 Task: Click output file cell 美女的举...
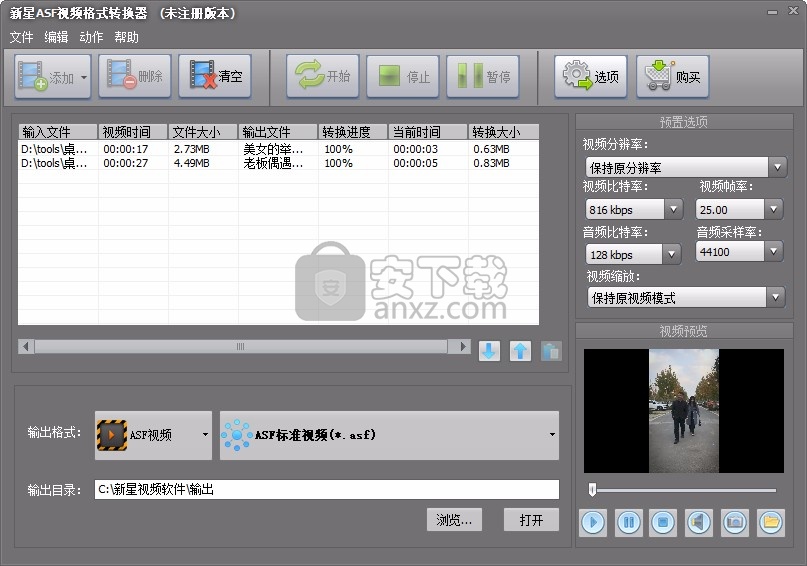pyautogui.click(x=273, y=149)
